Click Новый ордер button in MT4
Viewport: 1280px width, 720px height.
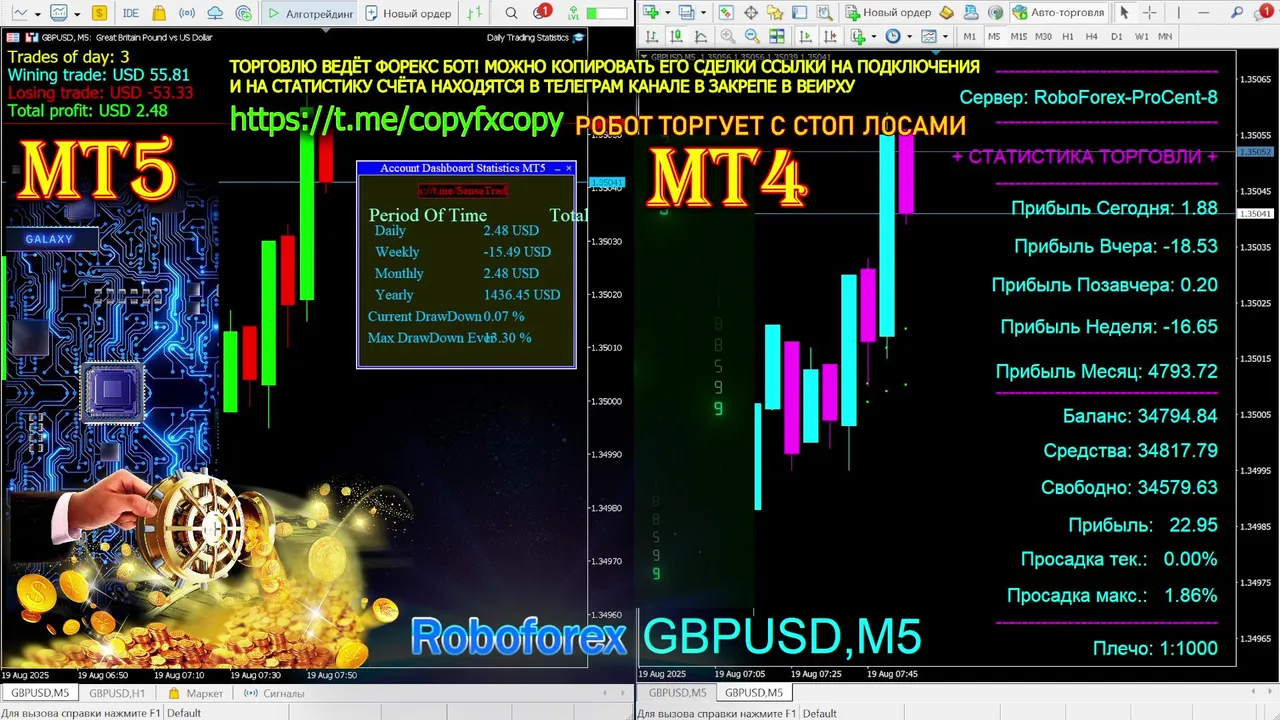click(x=888, y=13)
